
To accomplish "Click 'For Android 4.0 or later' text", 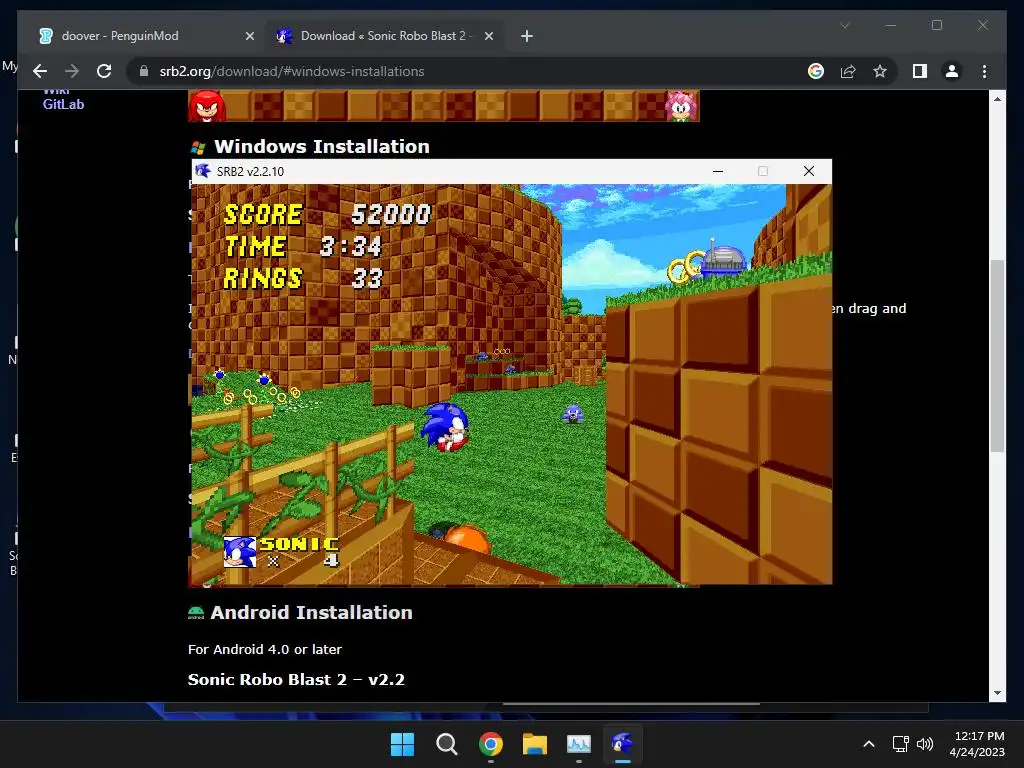I will pos(264,649).
